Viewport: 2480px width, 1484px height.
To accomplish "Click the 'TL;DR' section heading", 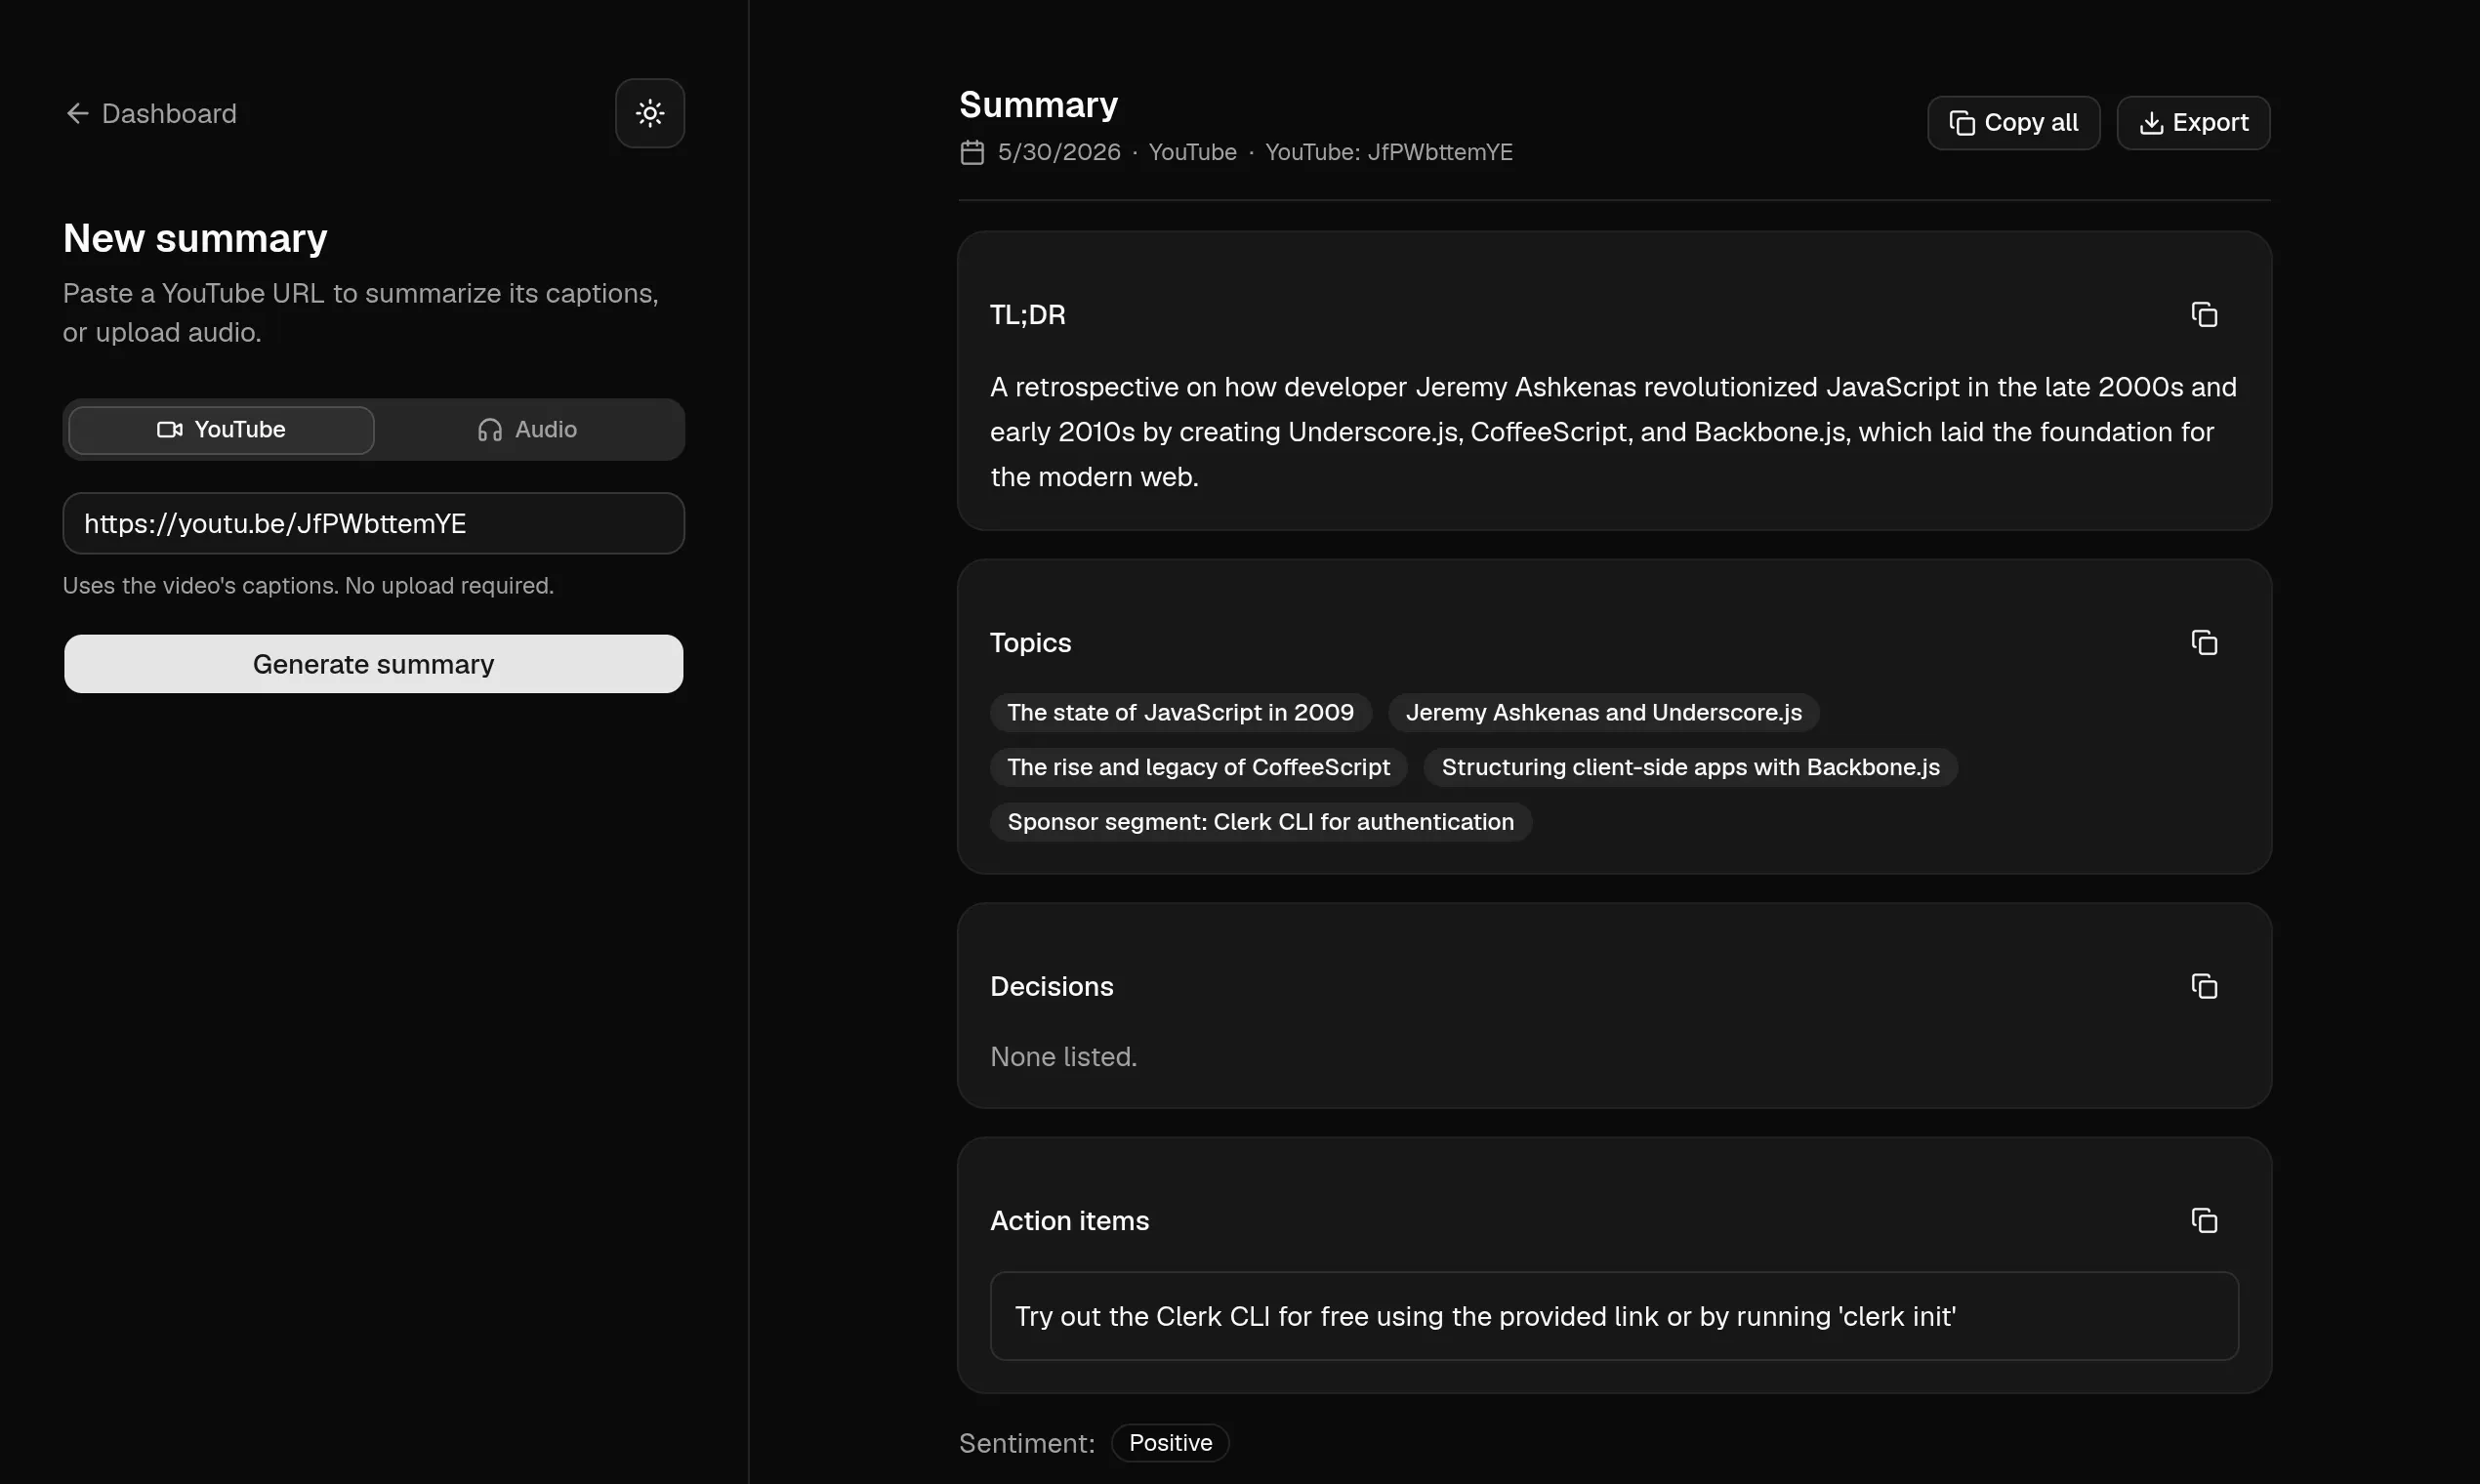I will 1027,315.
